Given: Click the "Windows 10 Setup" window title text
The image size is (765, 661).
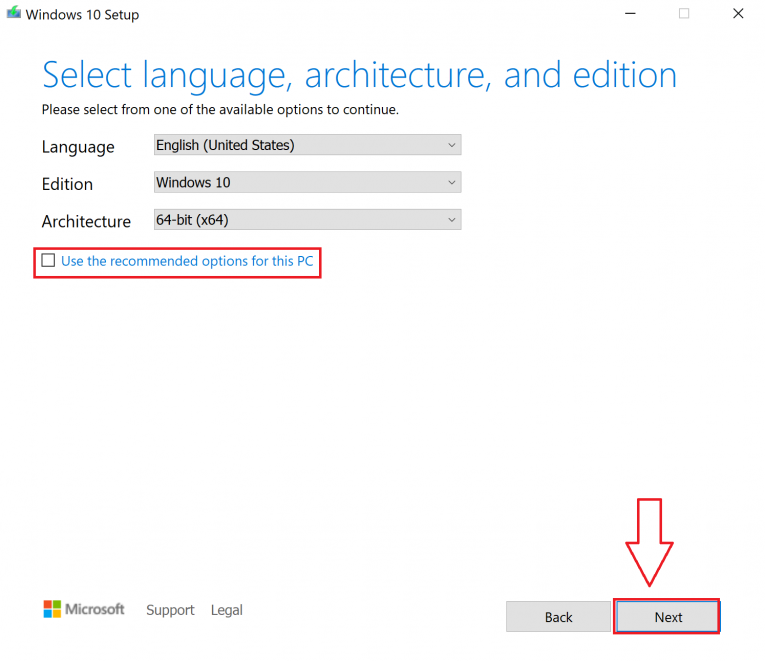Looking at the screenshot, I should pyautogui.click(x=82, y=15).
